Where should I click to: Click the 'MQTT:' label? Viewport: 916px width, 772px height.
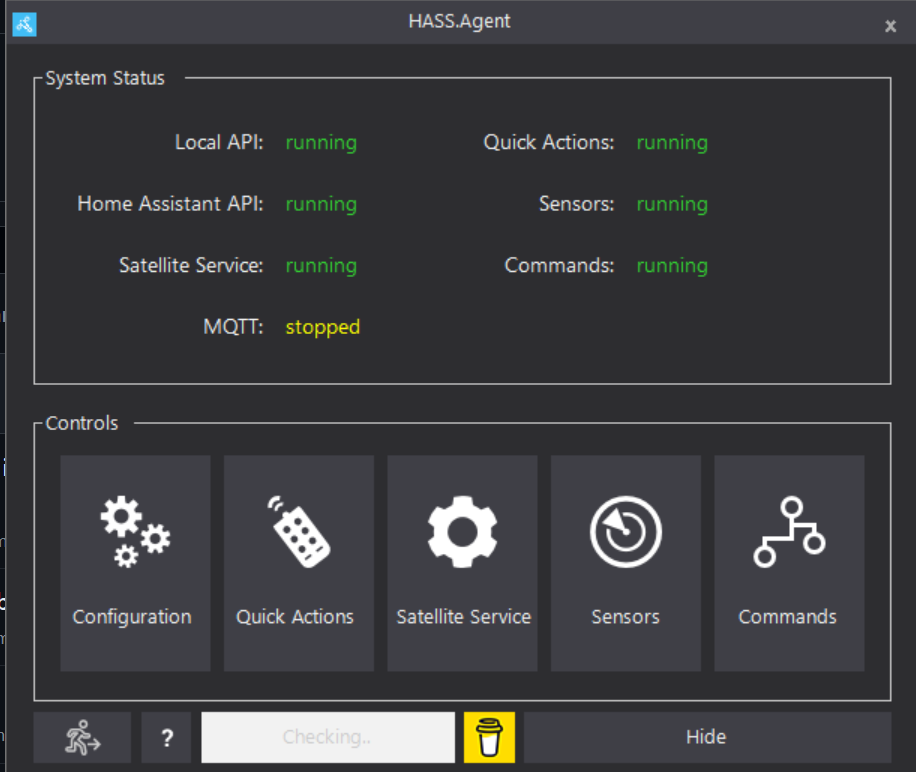pyautogui.click(x=233, y=326)
